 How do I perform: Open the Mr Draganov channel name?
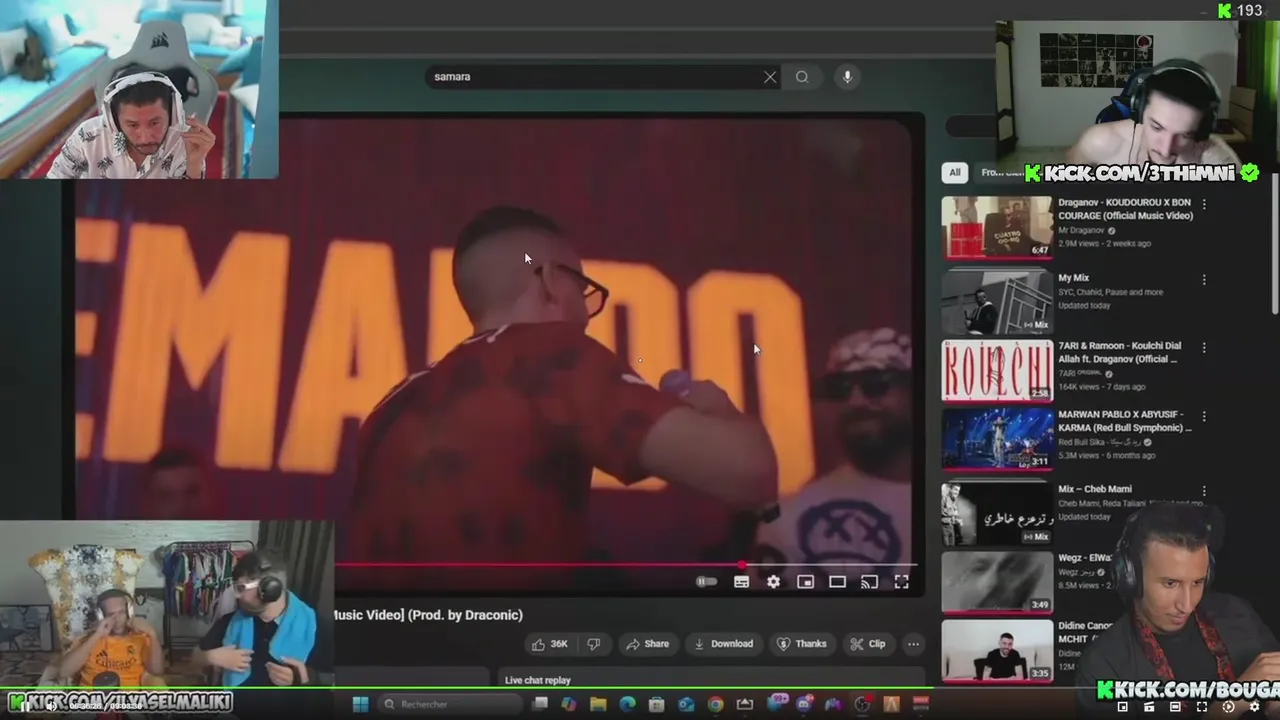pyautogui.click(x=1082, y=230)
